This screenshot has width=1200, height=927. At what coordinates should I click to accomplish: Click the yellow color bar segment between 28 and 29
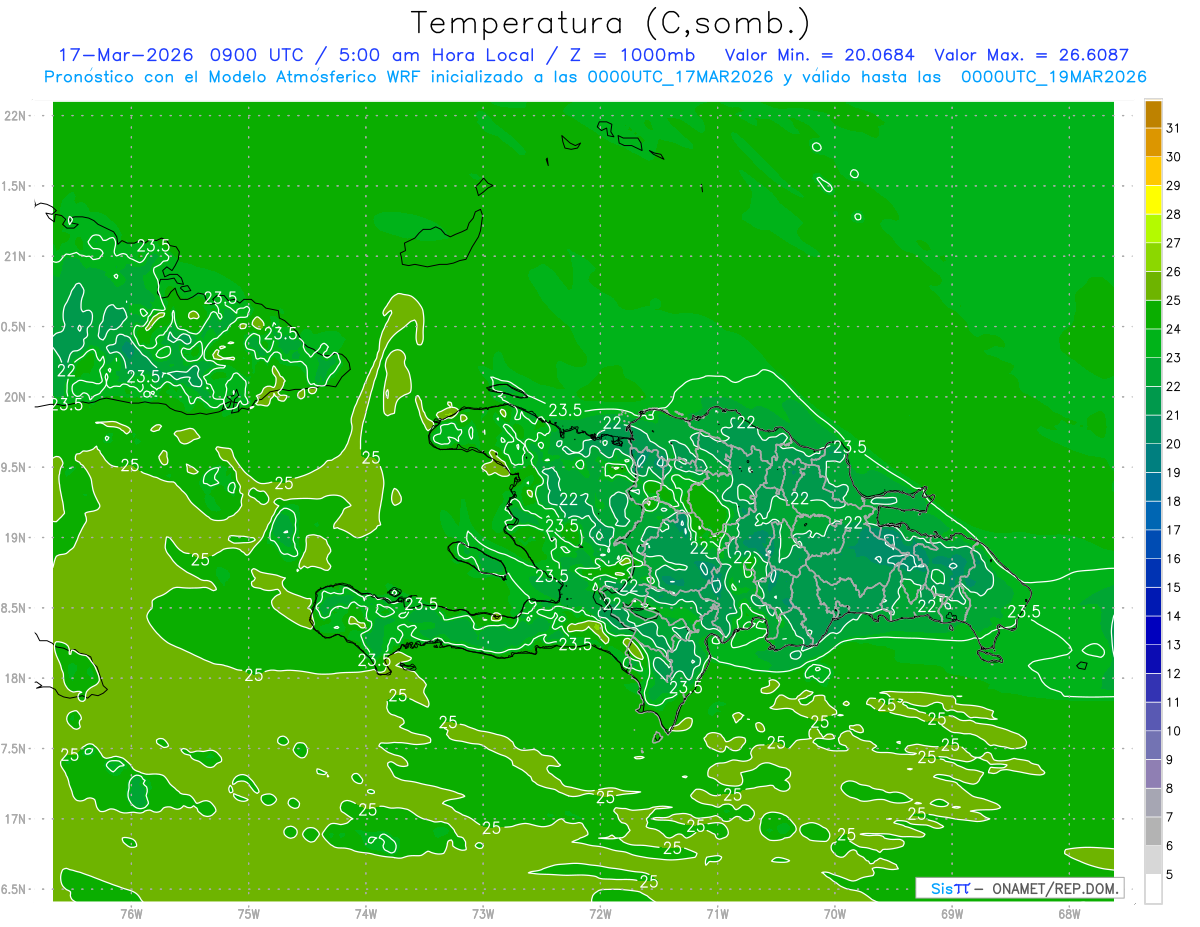(x=1153, y=200)
